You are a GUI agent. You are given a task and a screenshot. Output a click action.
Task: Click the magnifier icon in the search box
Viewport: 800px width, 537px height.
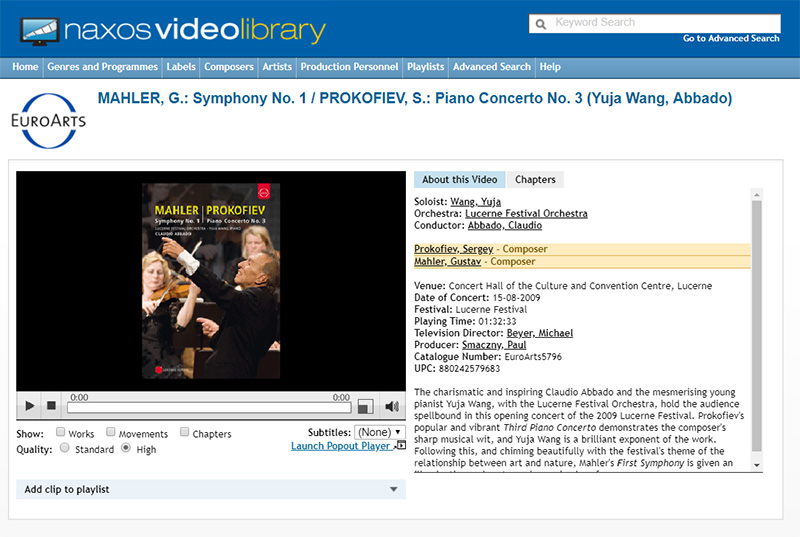coord(541,24)
